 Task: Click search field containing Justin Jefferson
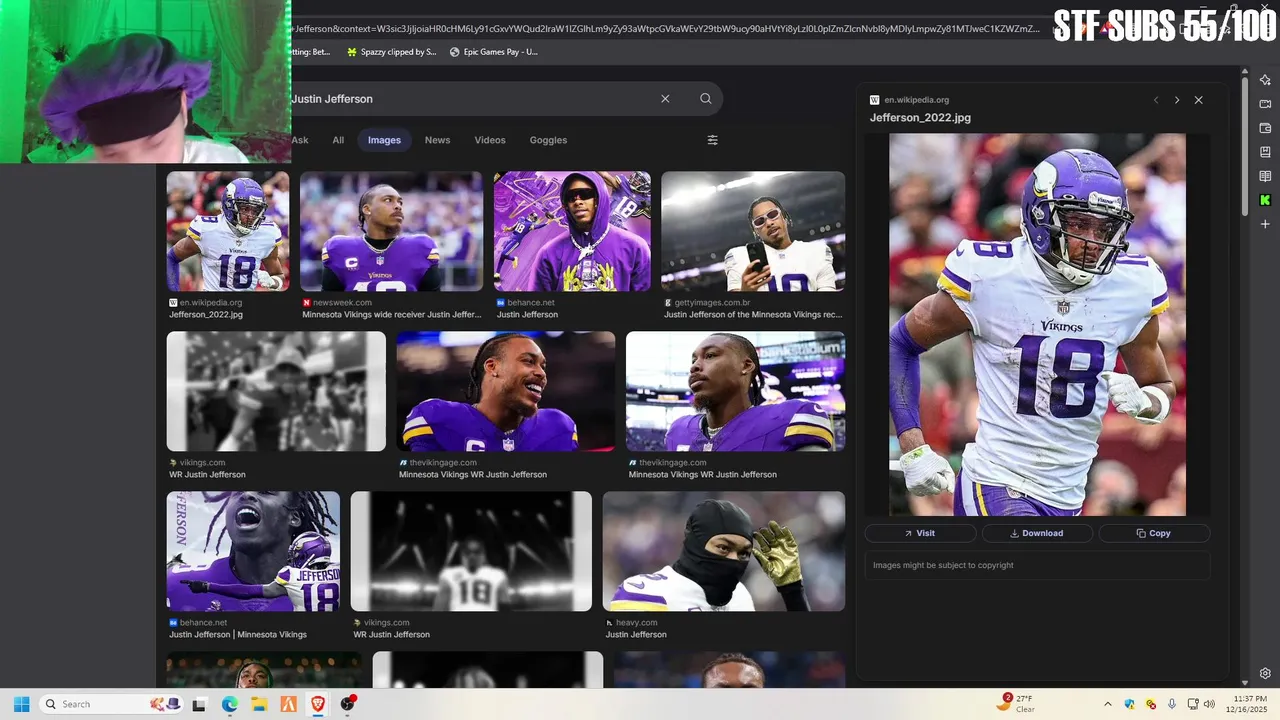click(470, 99)
